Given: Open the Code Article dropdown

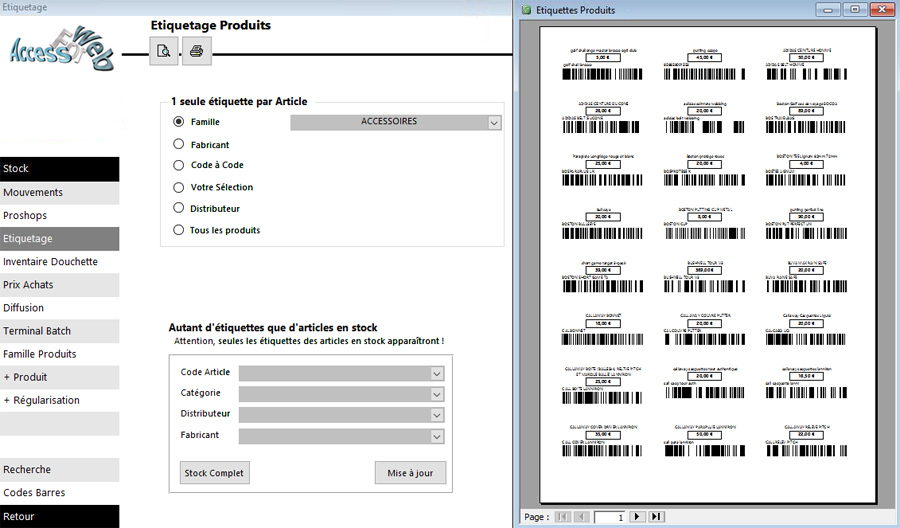Looking at the screenshot, I should (x=436, y=373).
